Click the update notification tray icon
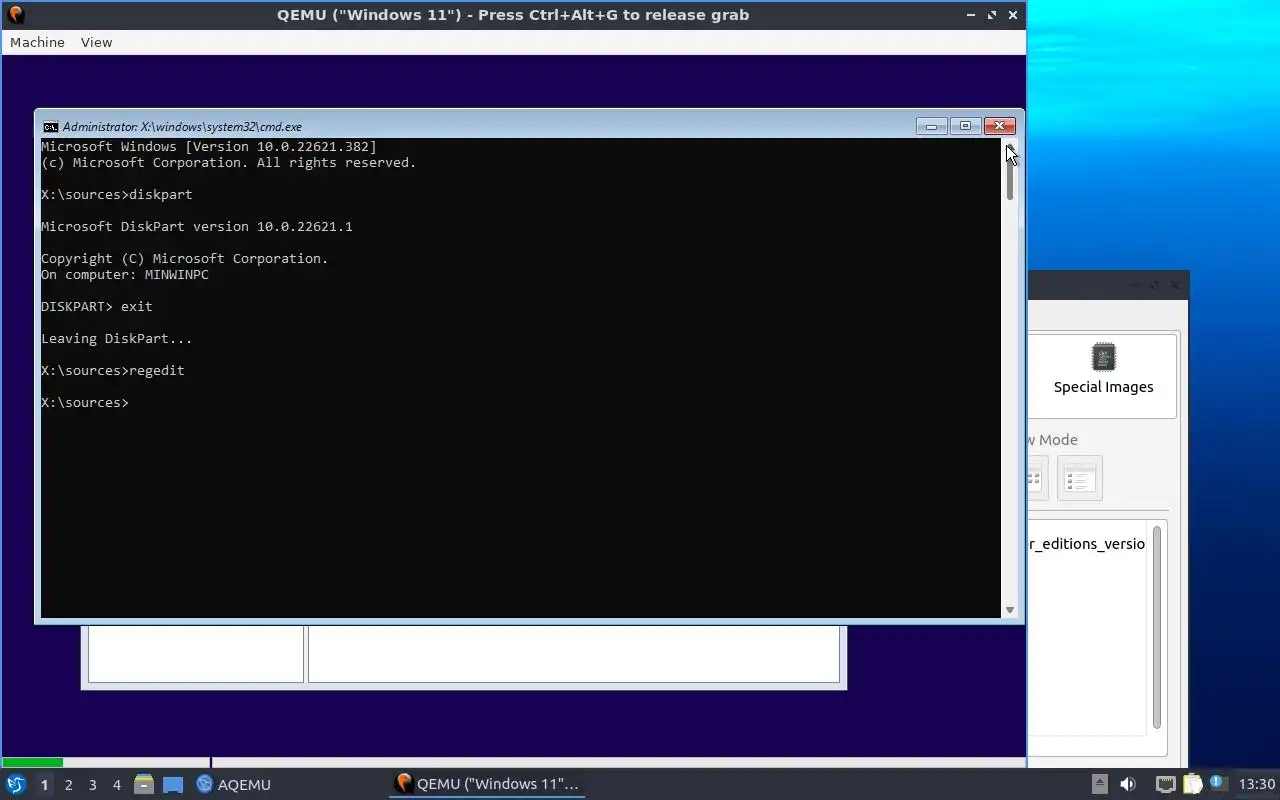The height and width of the screenshot is (800, 1280). (x=1218, y=783)
